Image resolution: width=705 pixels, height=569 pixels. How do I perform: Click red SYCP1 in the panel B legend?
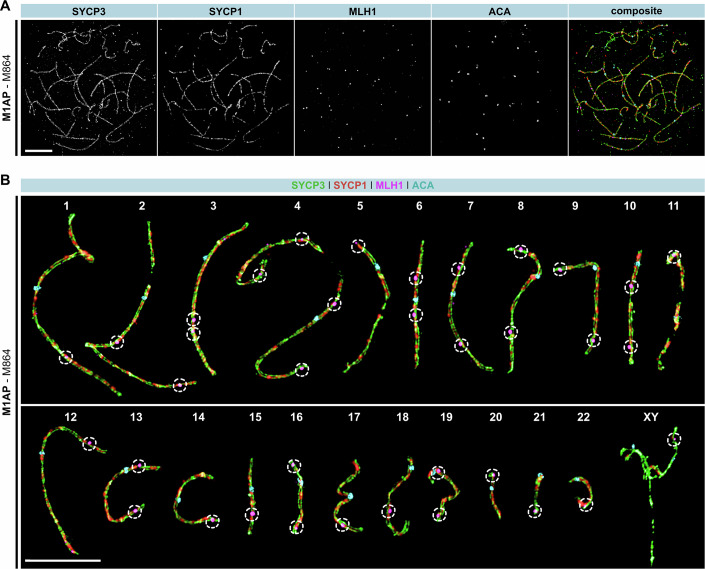point(350,185)
